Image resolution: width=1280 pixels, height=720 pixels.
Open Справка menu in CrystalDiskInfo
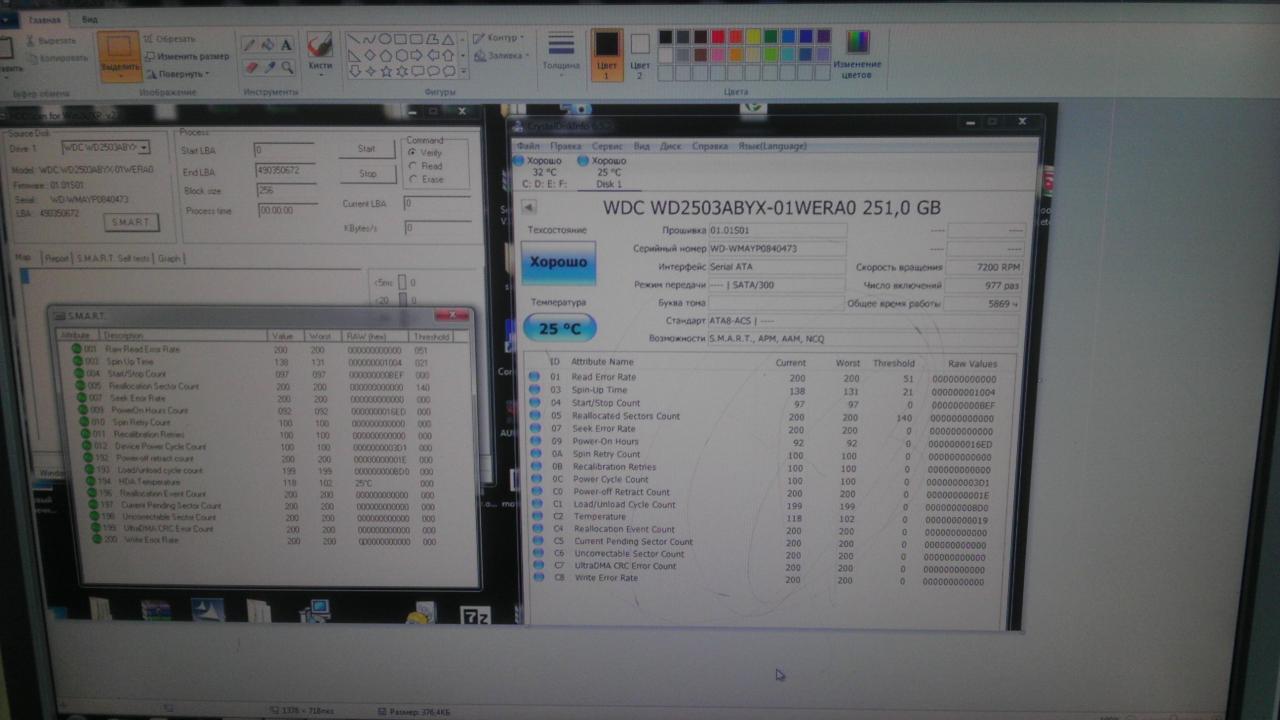point(710,146)
